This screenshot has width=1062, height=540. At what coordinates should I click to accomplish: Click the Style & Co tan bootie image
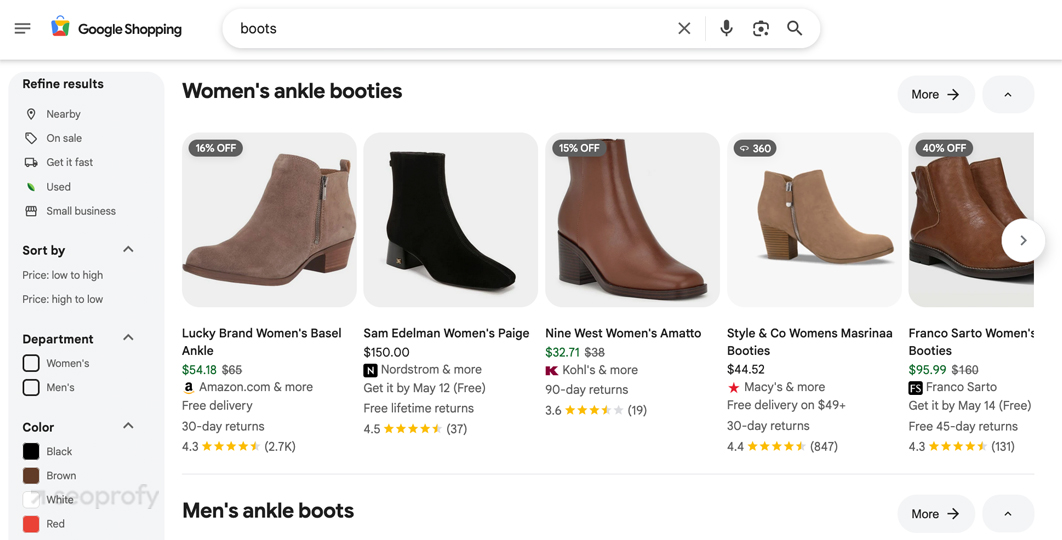point(814,220)
